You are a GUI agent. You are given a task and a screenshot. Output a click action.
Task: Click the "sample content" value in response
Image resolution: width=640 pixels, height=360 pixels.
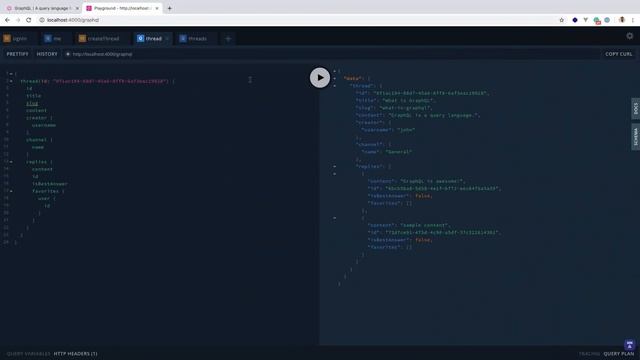pyautogui.click(x=424, y=225)
